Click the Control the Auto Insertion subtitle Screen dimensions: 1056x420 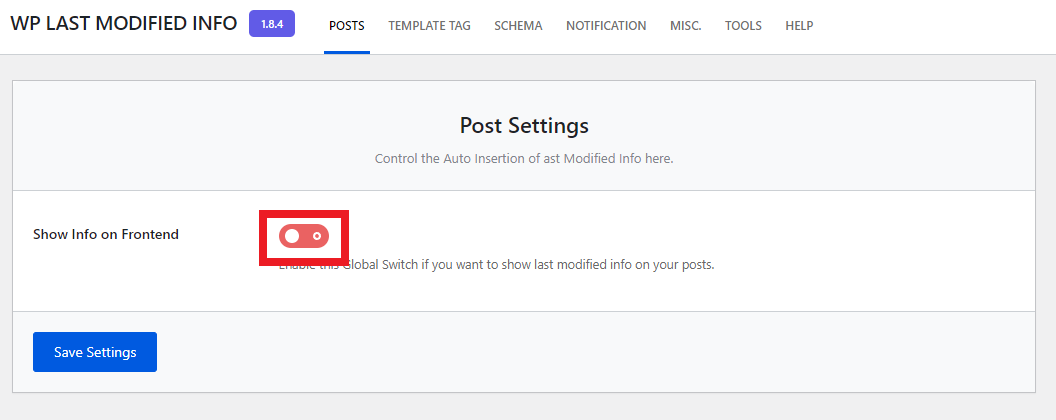(x=524, y=160)
